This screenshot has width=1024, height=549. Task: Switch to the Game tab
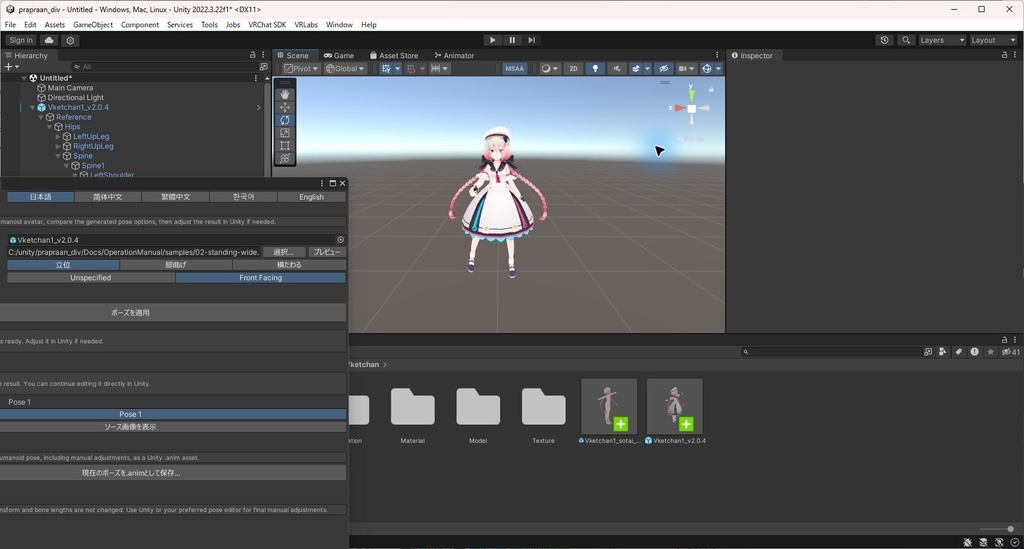click(339, 55)
